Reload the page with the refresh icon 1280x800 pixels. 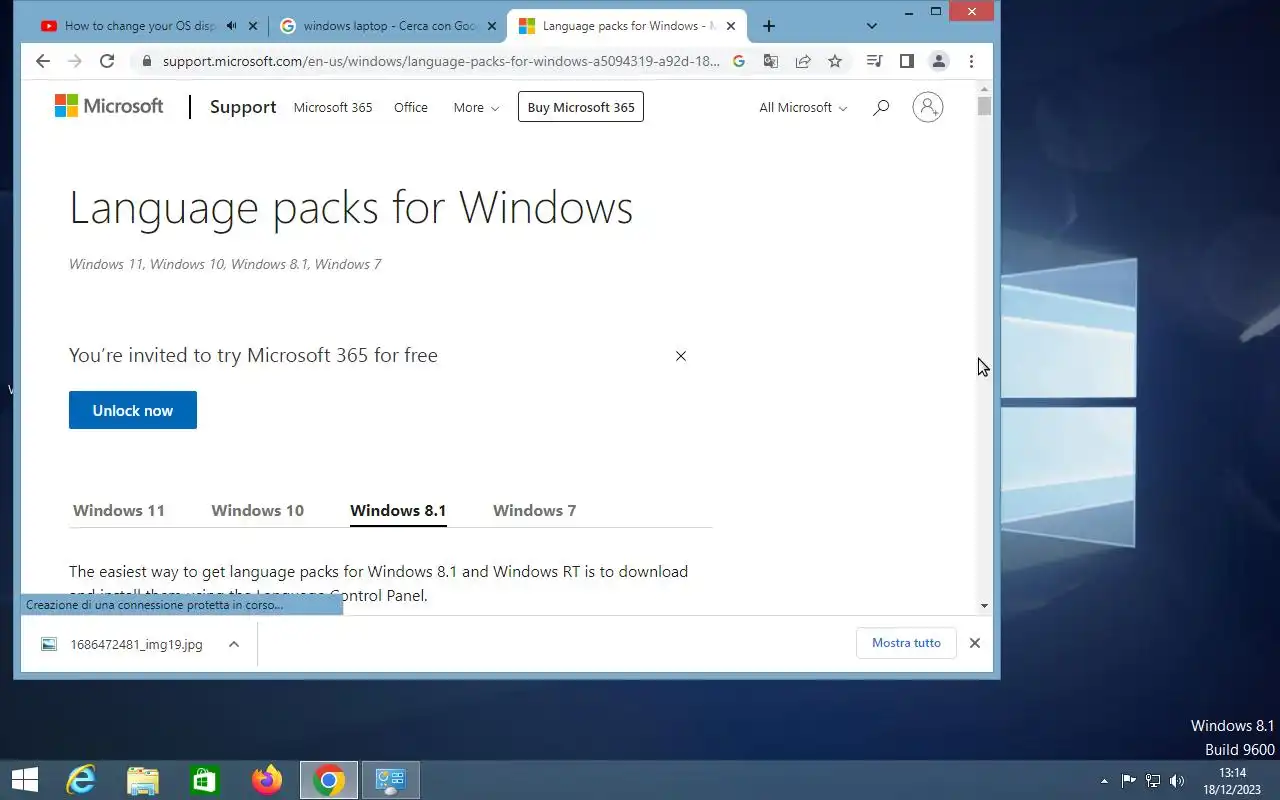click(x=107, y=61)
